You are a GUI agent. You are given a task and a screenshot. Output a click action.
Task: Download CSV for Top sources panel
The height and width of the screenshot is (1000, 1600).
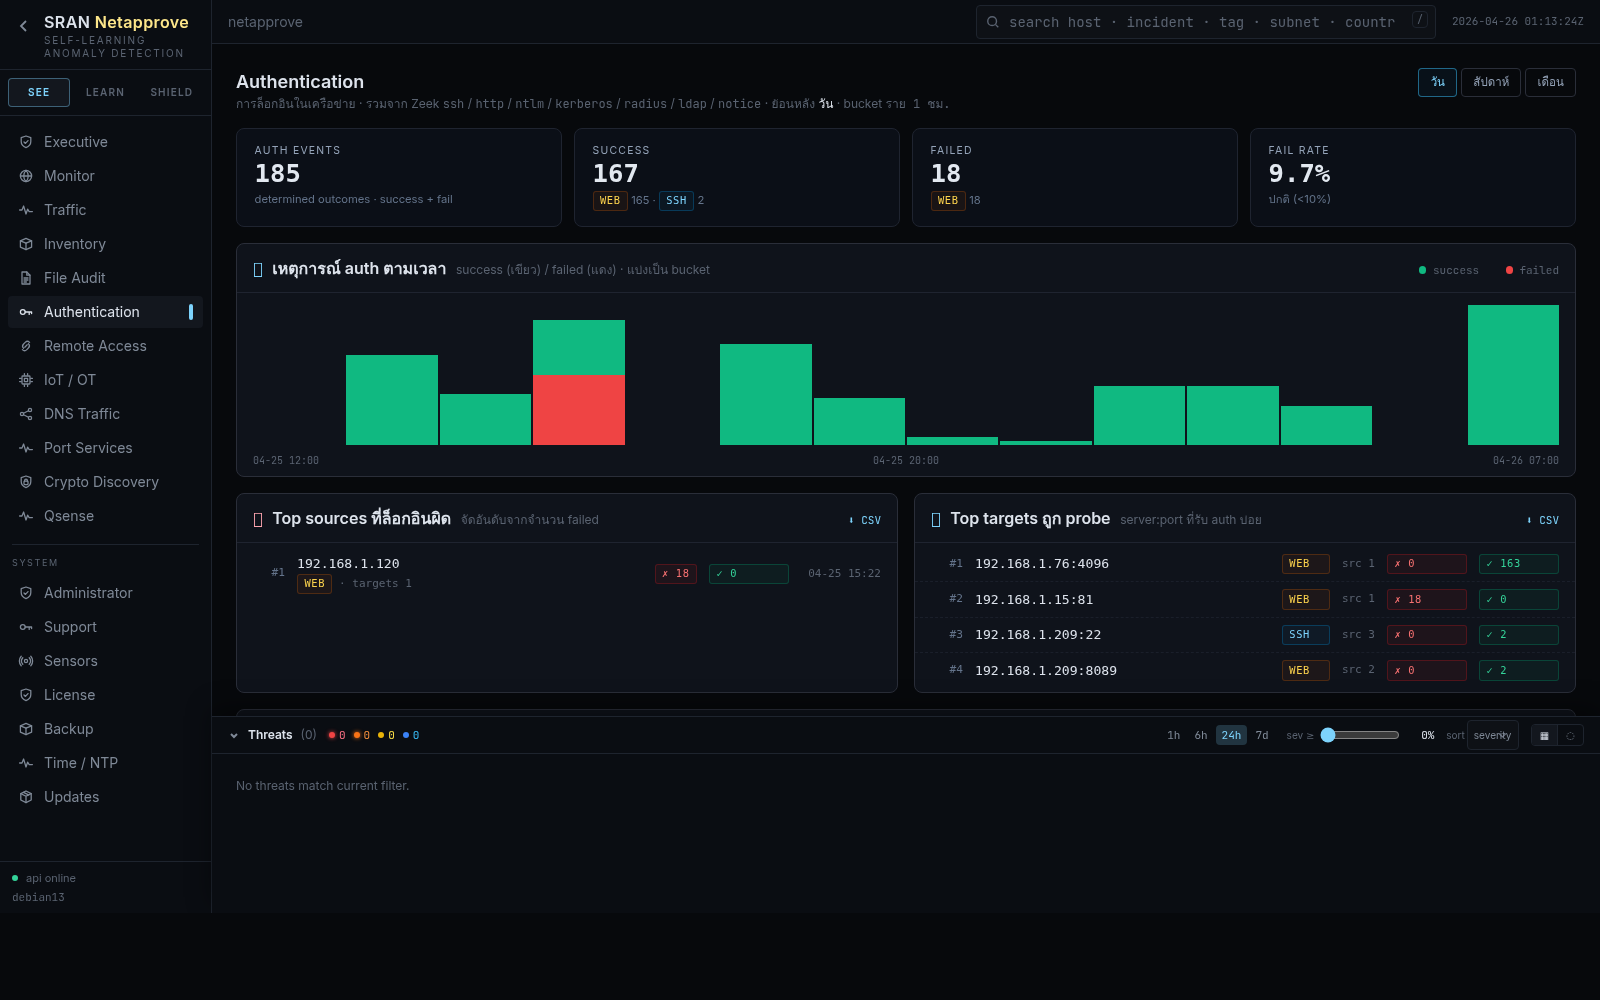click(865, 520)
